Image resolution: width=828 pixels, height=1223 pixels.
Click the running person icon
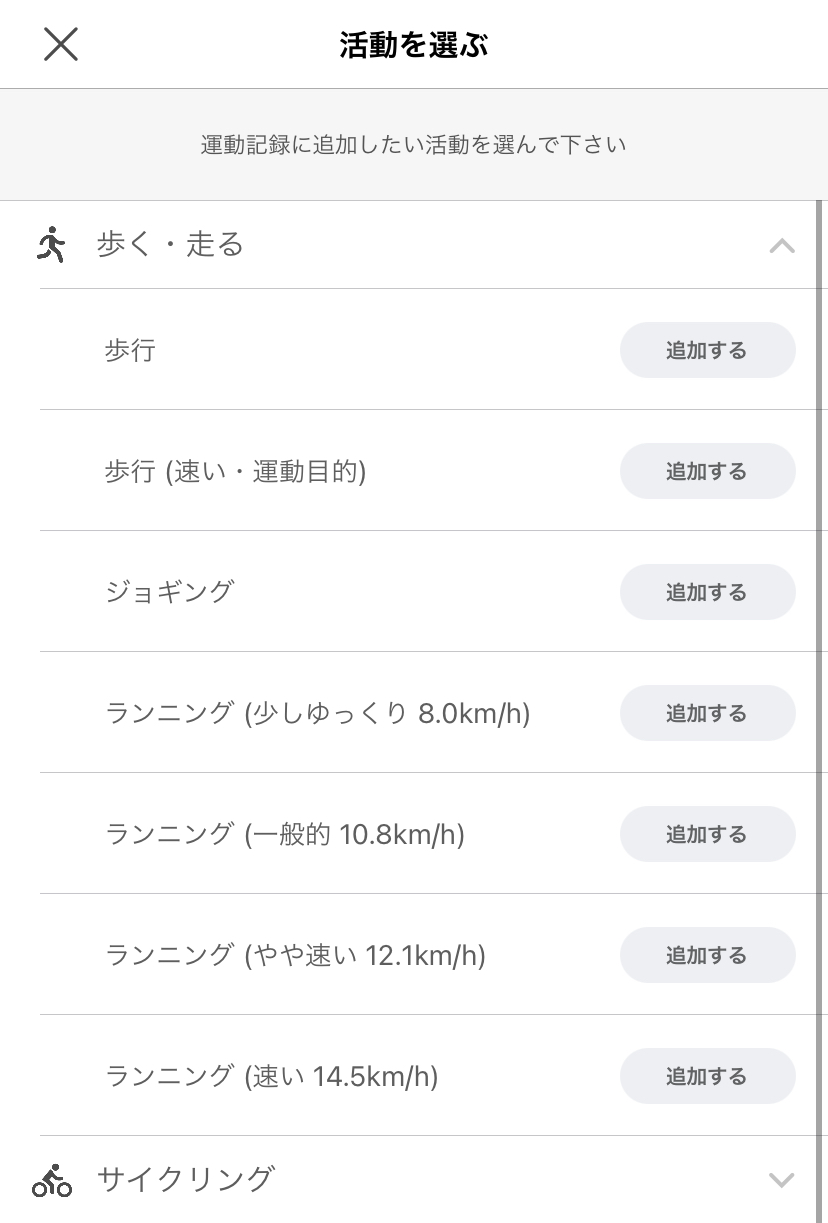[x=51, y=245]
